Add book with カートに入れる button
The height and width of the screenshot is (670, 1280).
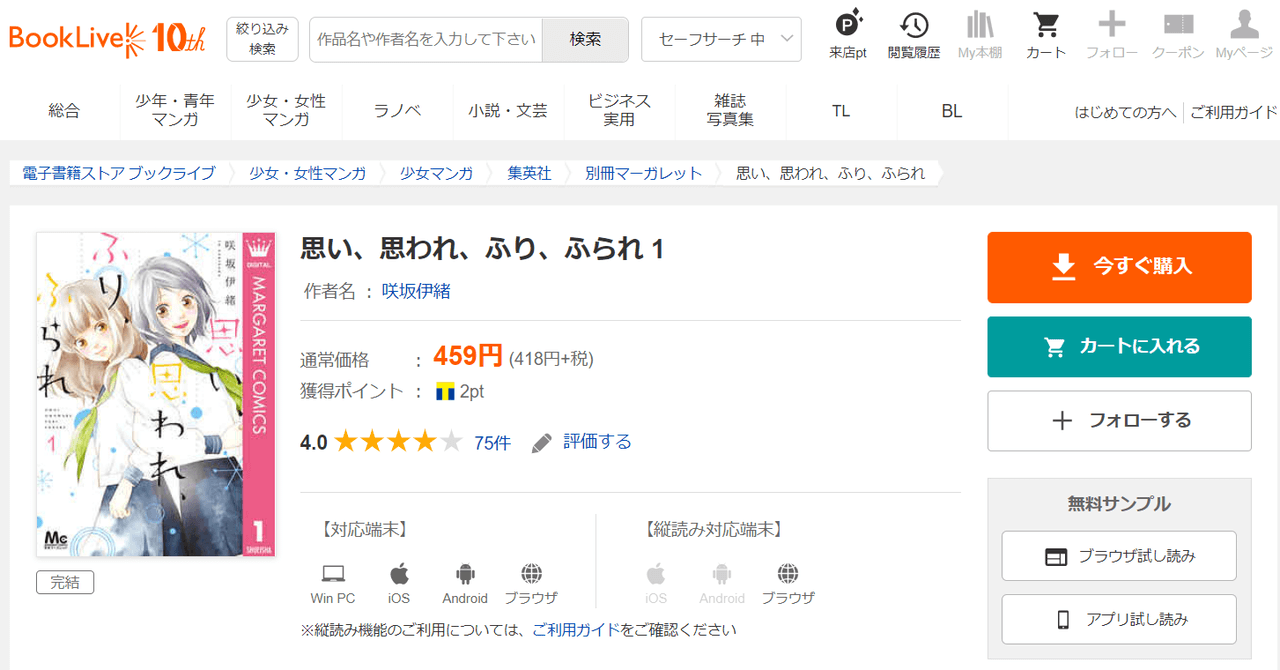pyautogui.click(x=1119, y=347)
